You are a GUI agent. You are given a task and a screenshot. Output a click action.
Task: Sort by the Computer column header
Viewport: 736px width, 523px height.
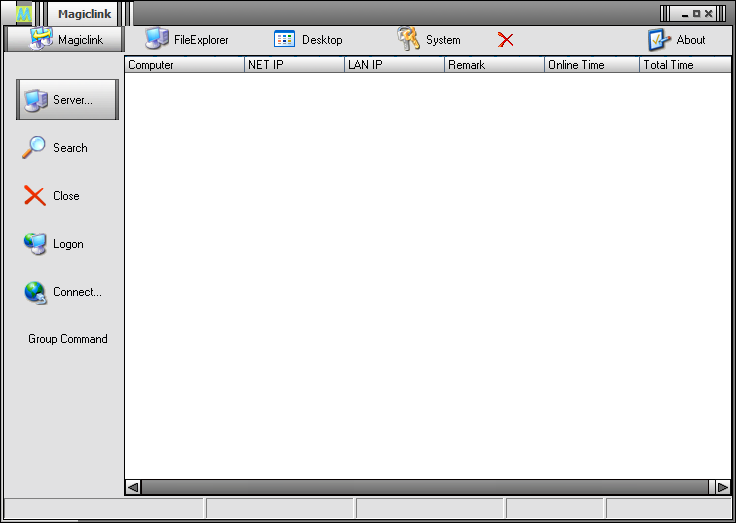[x=184, y=65]
